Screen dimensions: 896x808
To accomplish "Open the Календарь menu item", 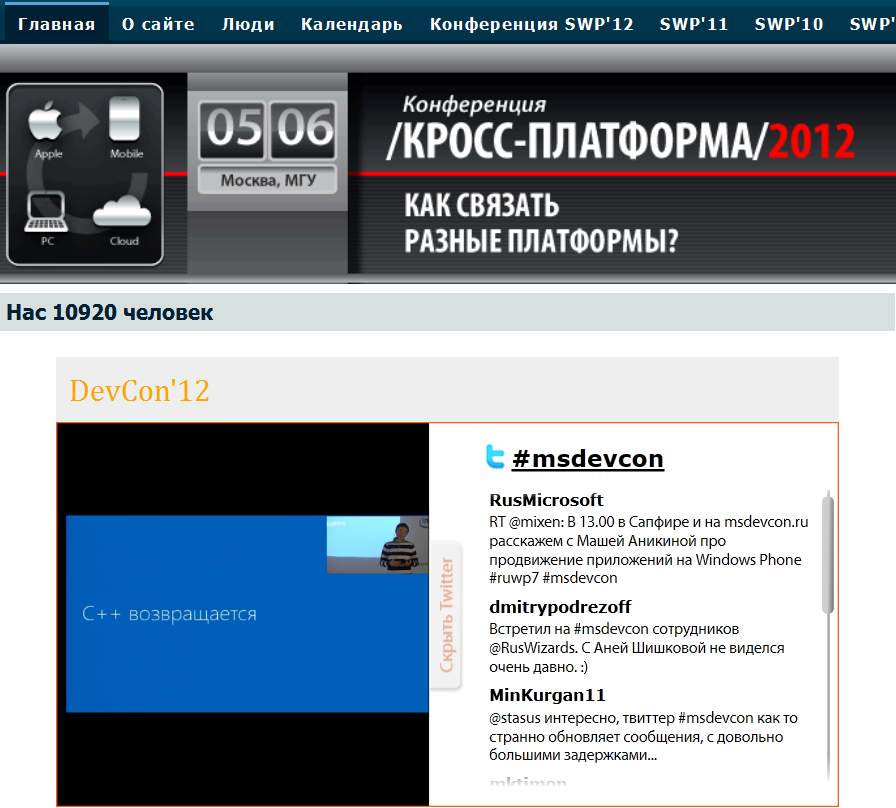I will pos(351,24).
